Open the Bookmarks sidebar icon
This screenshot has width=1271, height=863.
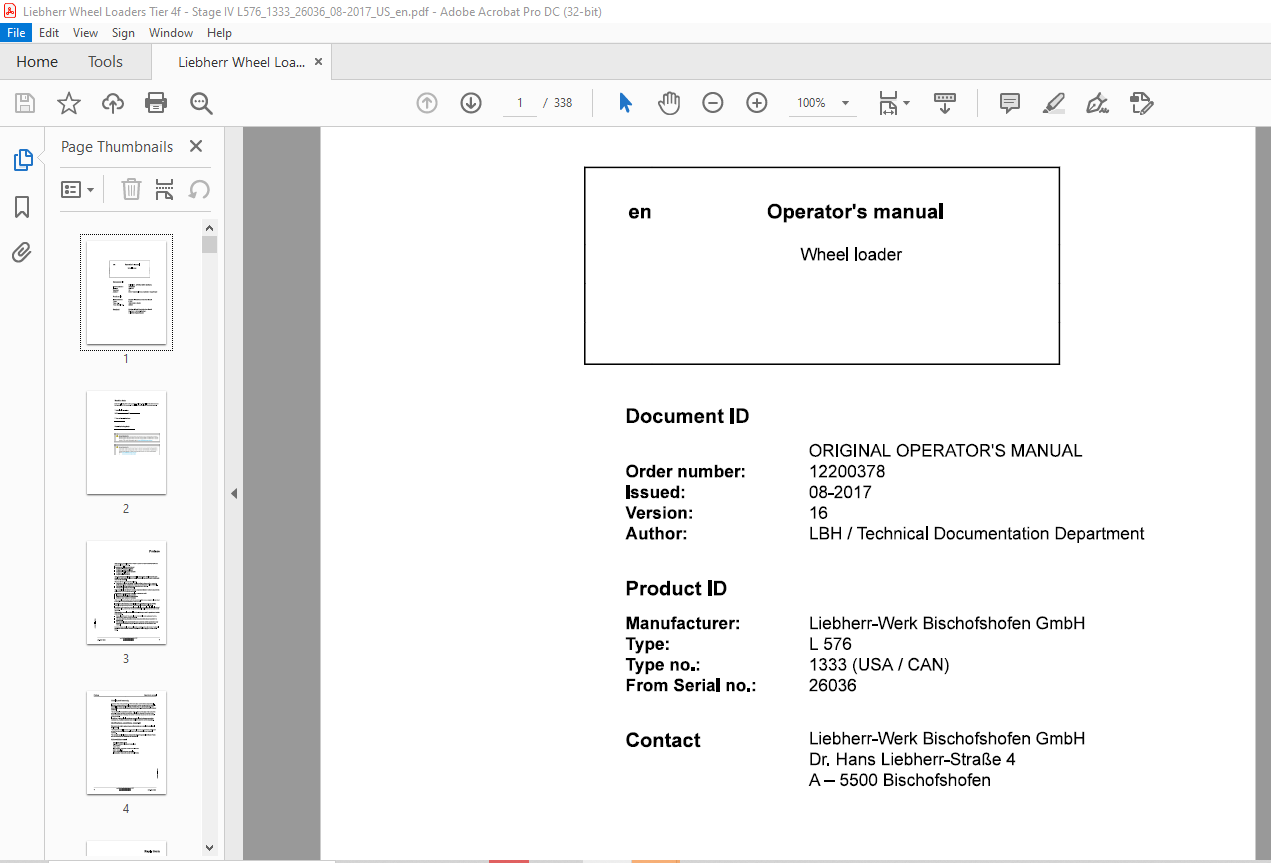(22, 207)
